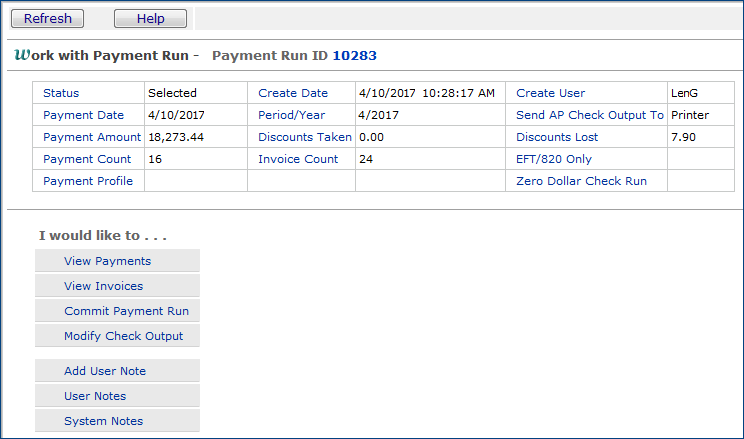The height and width of the screenshot is (439, 744).
Task: Click the Payment Count label
Action: [x=87, y=159]
